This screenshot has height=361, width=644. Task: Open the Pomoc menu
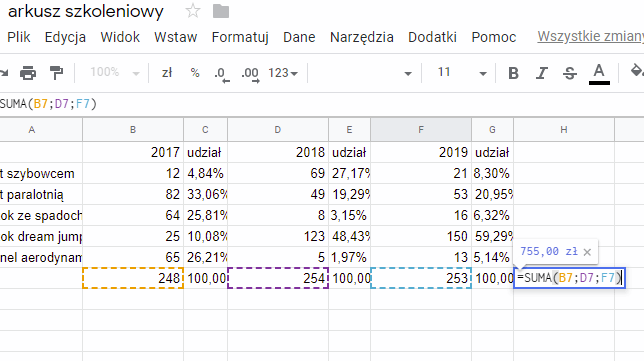click(493, 37)
